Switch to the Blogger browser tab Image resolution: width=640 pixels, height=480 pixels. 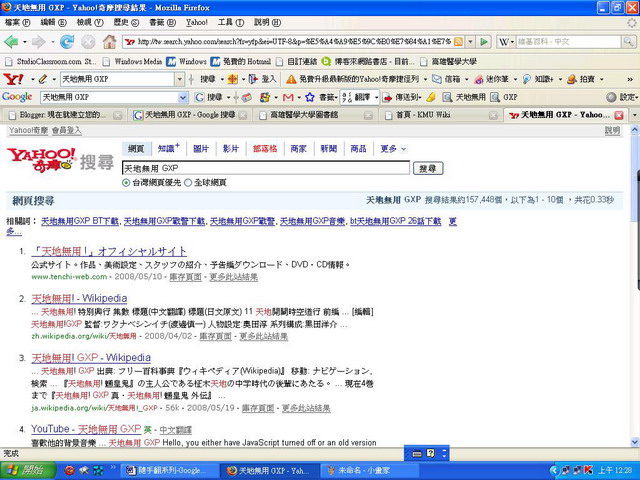[x=64, y=115]
